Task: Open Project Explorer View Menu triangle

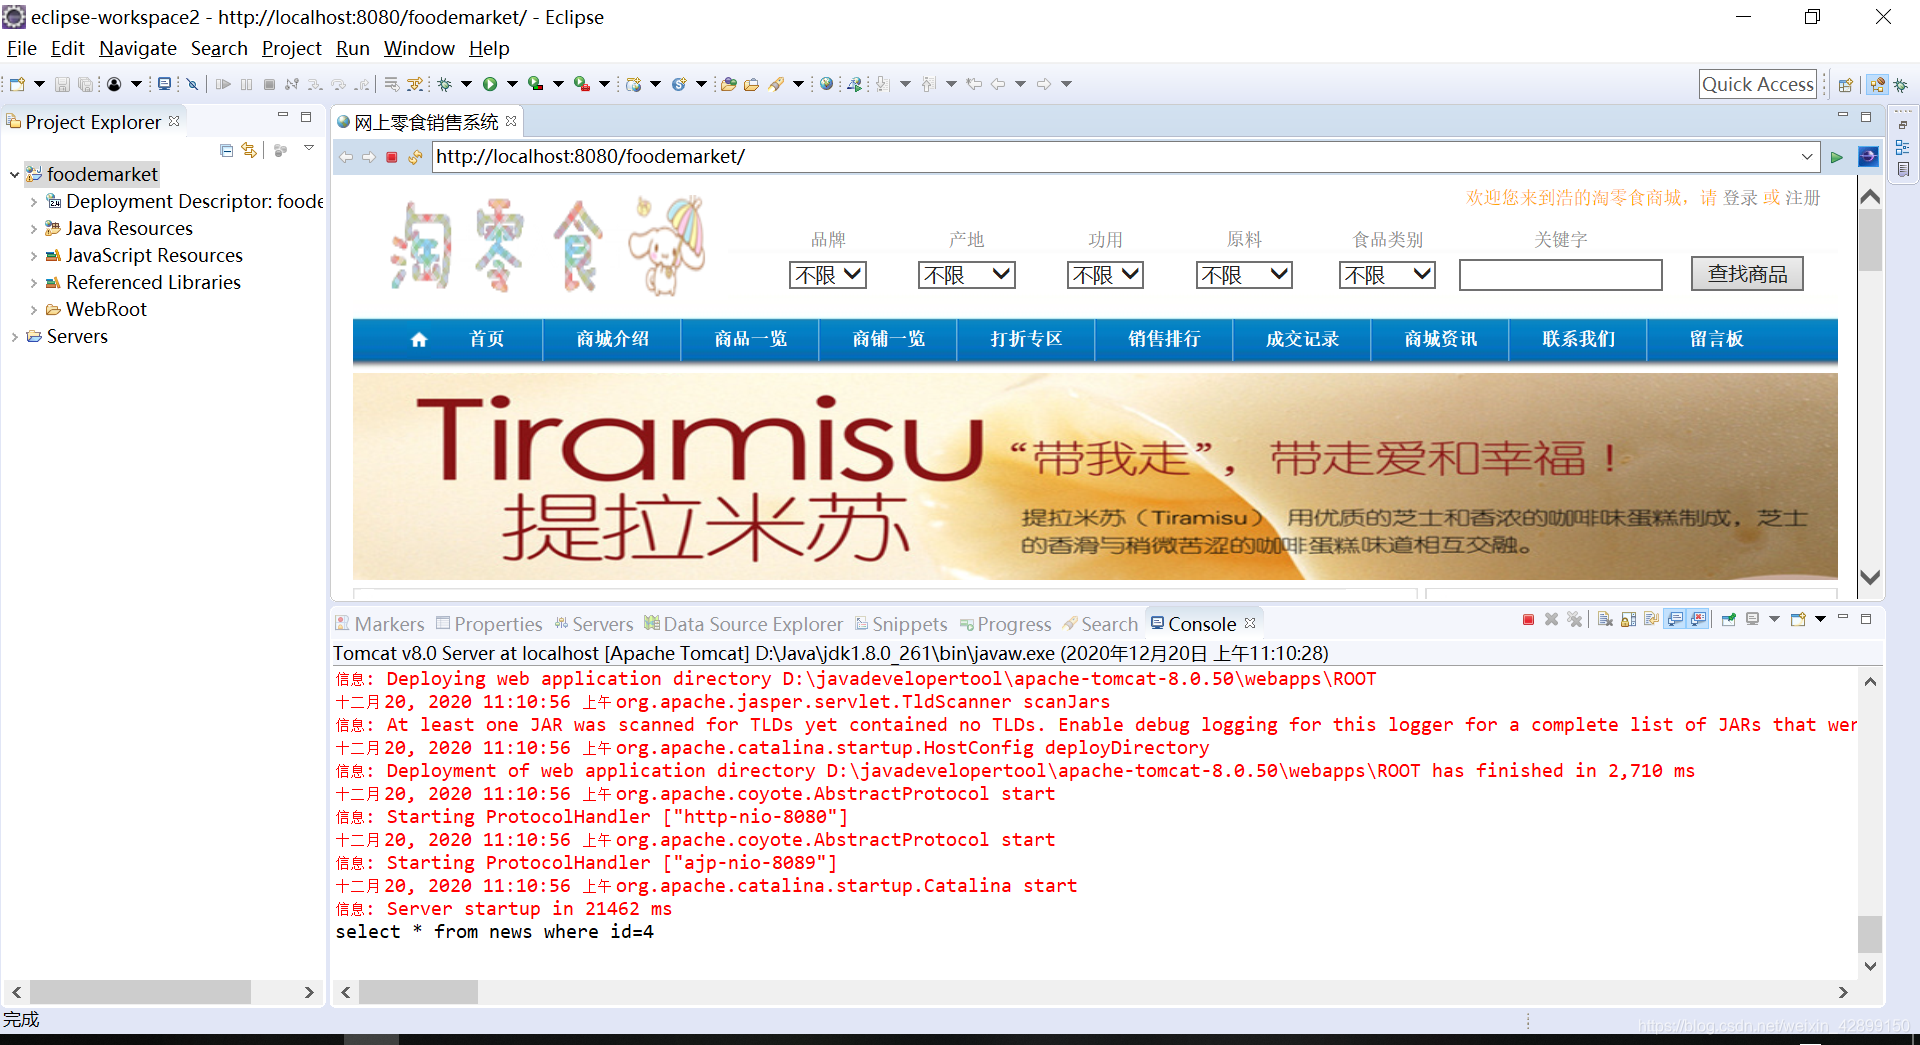Action: pos(309,148)
